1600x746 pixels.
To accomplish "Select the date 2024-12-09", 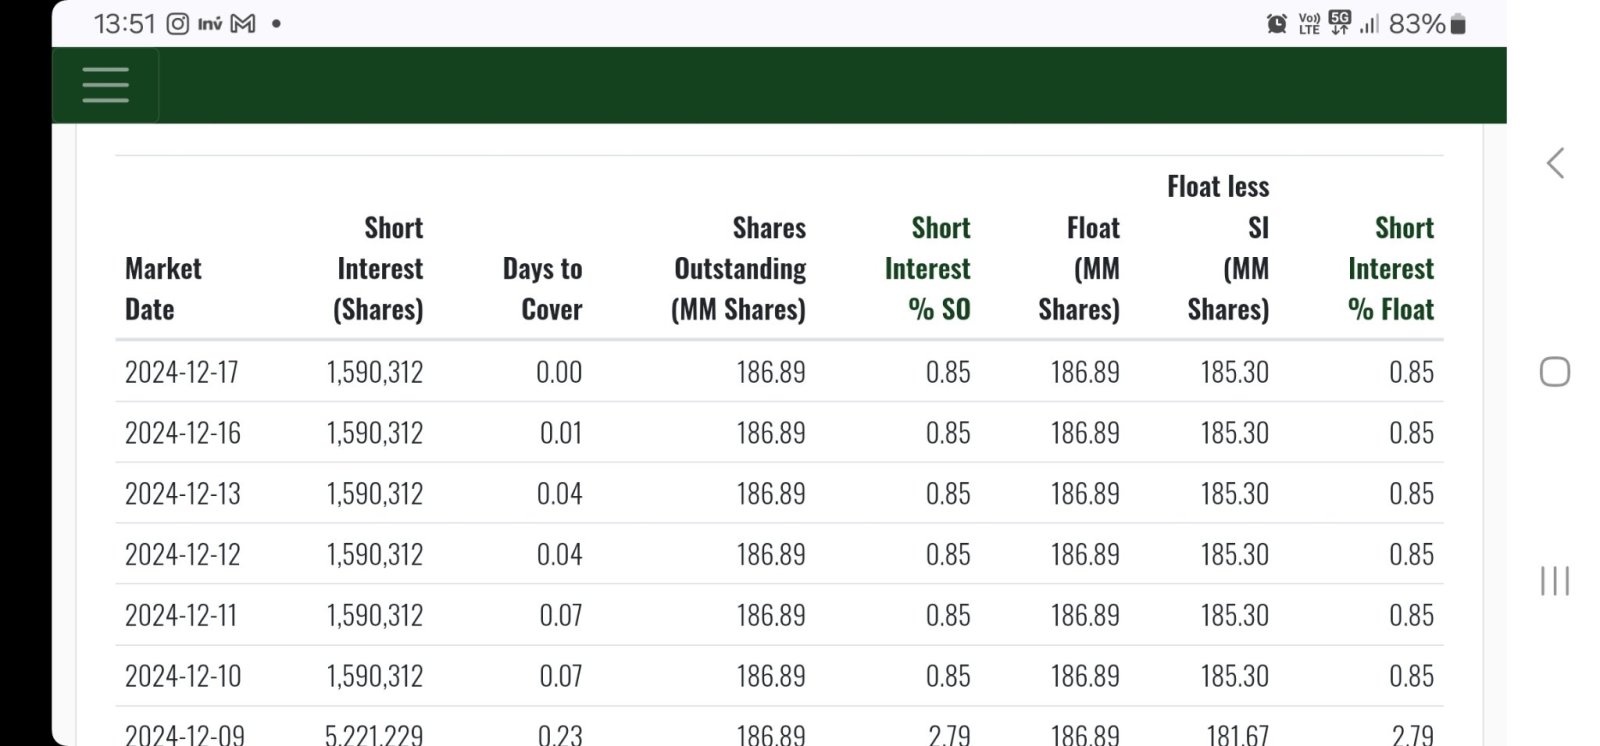I will click(185, 735).
